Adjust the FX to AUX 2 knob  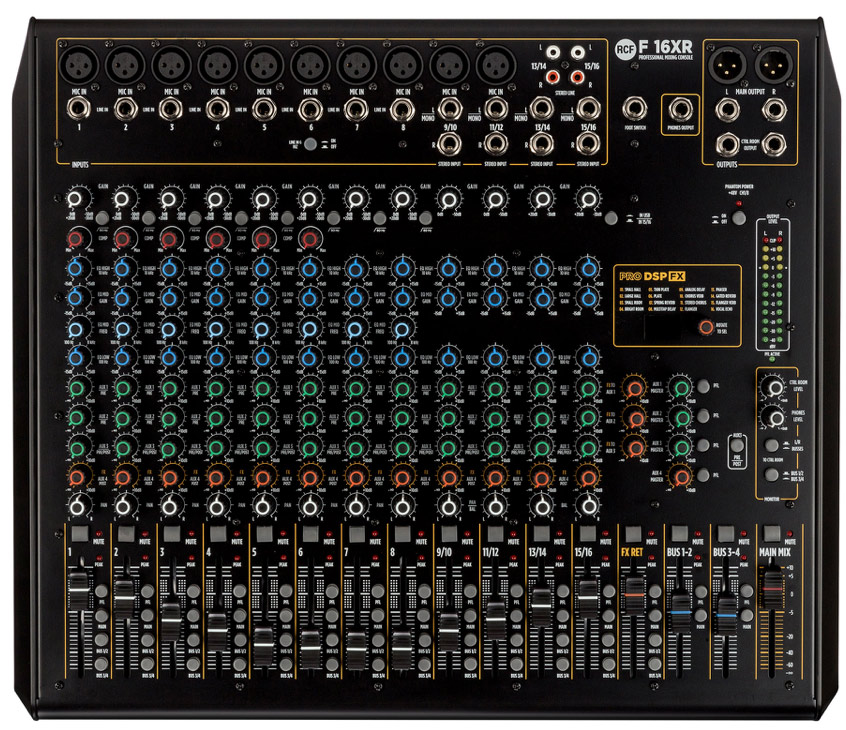click(635, 418)
